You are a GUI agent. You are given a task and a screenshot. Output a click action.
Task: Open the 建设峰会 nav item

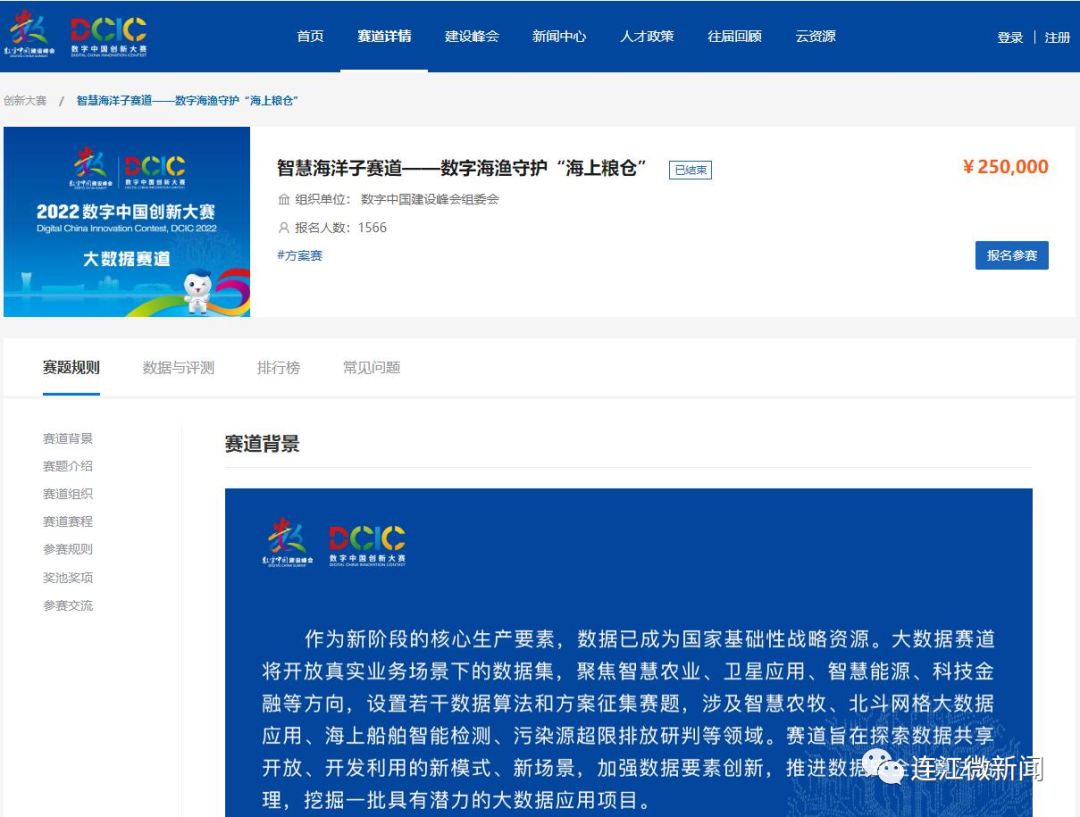coord(472,37)
